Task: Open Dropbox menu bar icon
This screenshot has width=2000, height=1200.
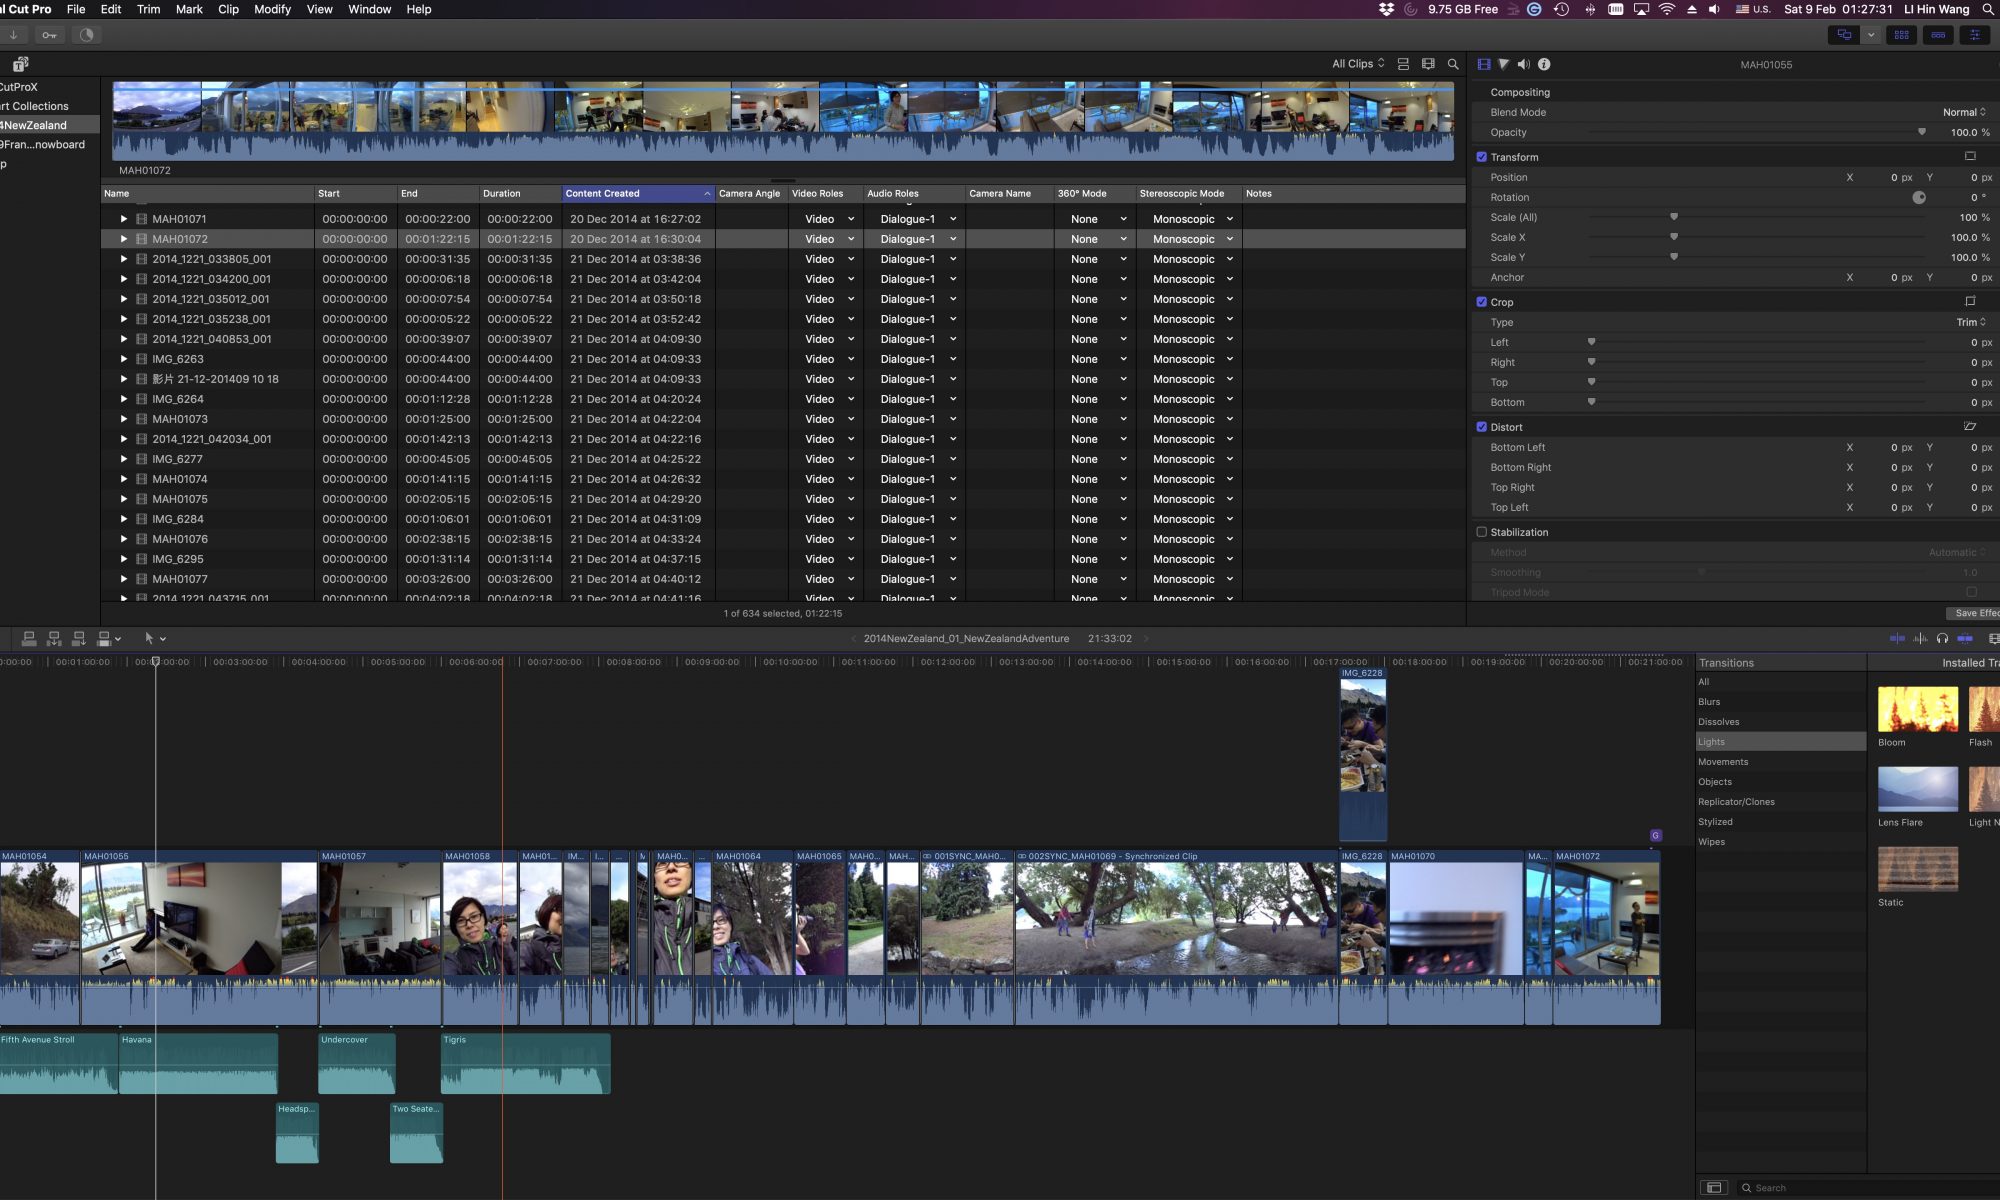Action: (x=1386, y=9)
